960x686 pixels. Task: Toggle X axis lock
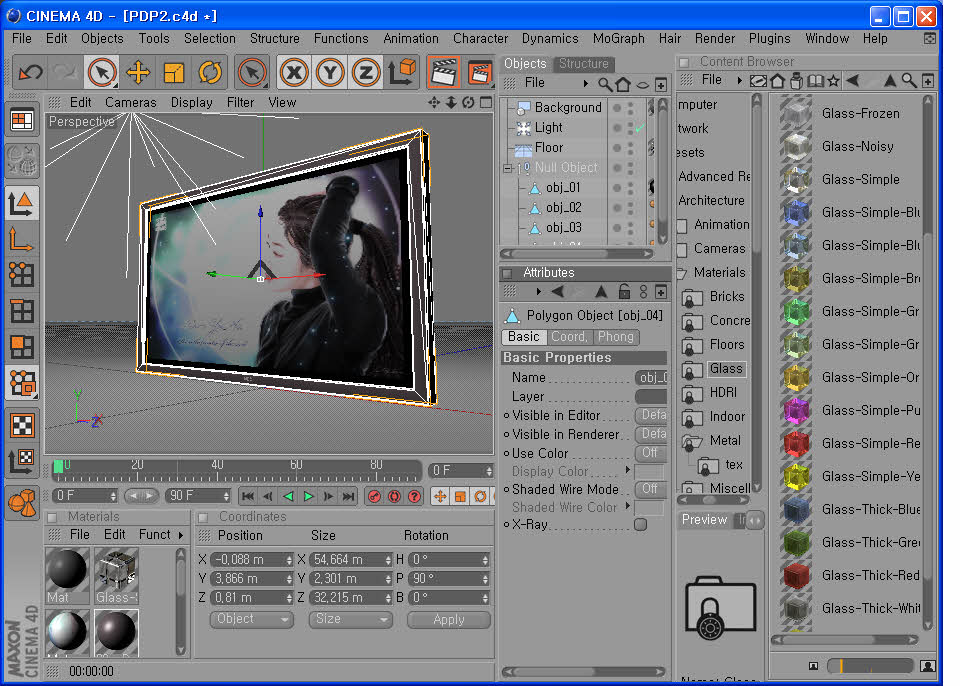pos(294,73)
